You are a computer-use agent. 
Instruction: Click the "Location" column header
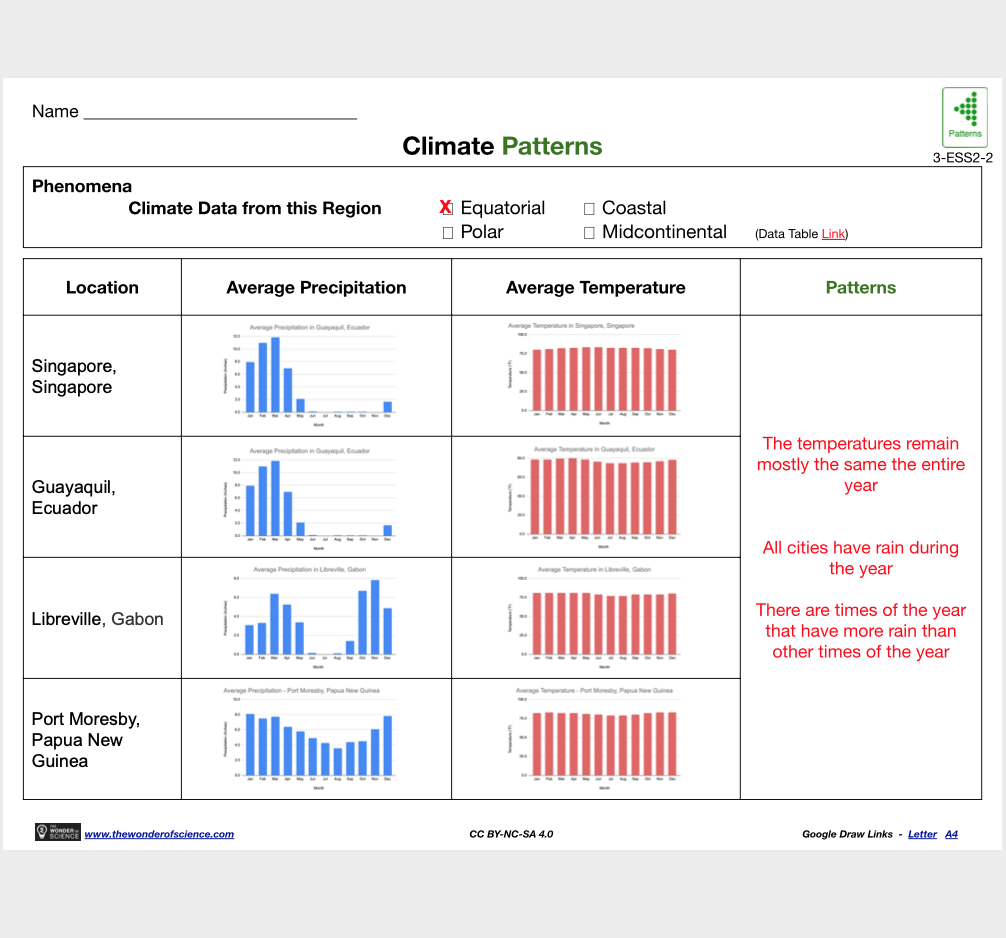coord(103,287)
